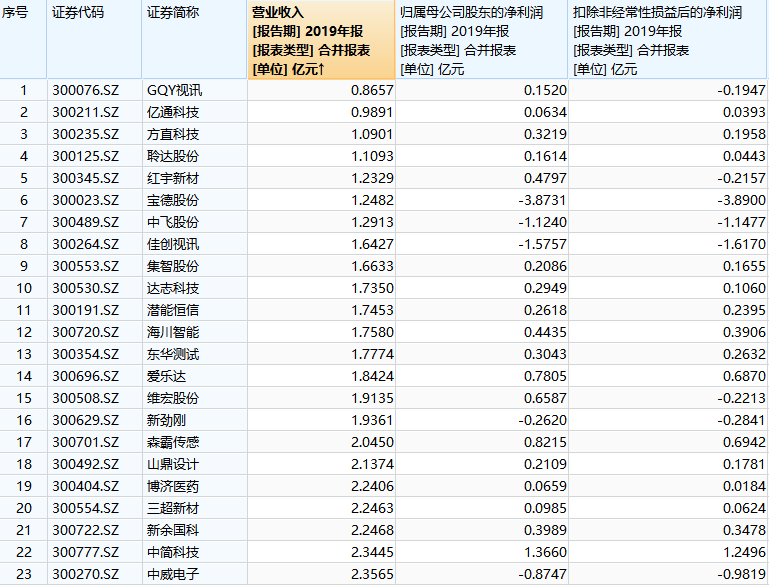Select stock code 300191.SZ
This screenshot has width=769, height=585.
(x=86, y=310)
